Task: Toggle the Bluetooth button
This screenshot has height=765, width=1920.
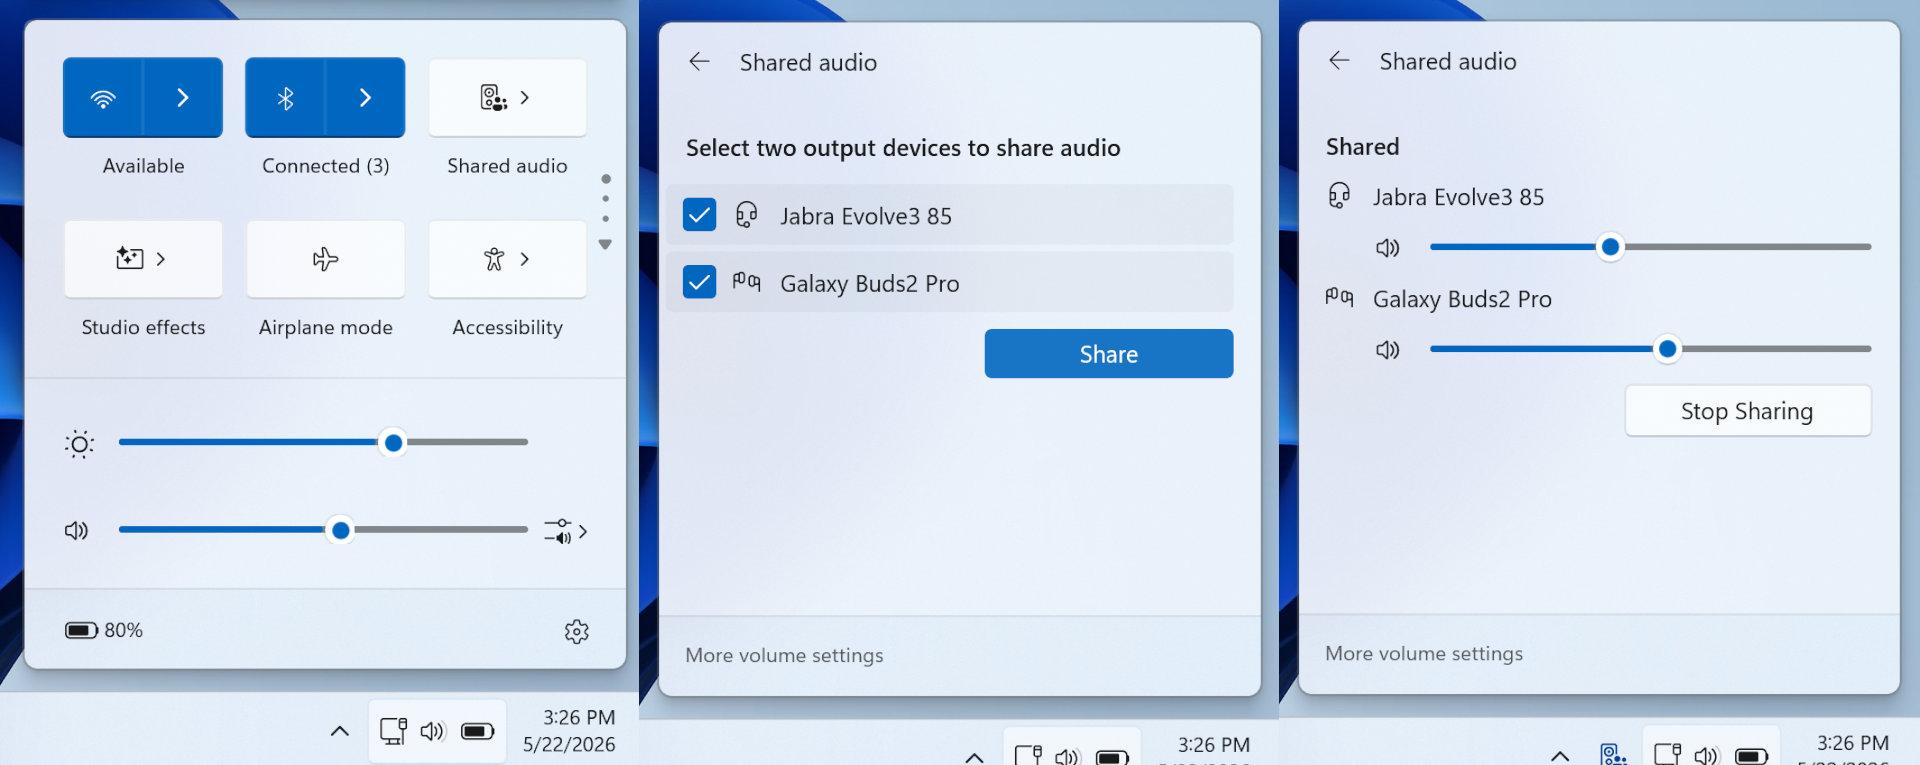Action: [x=285, y=97]
